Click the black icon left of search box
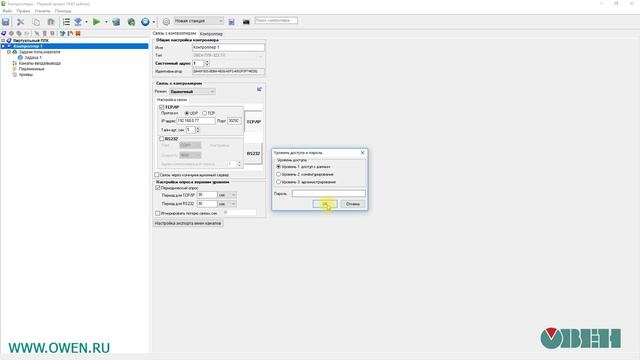This screenshot has height=360, width=640. 246,22
